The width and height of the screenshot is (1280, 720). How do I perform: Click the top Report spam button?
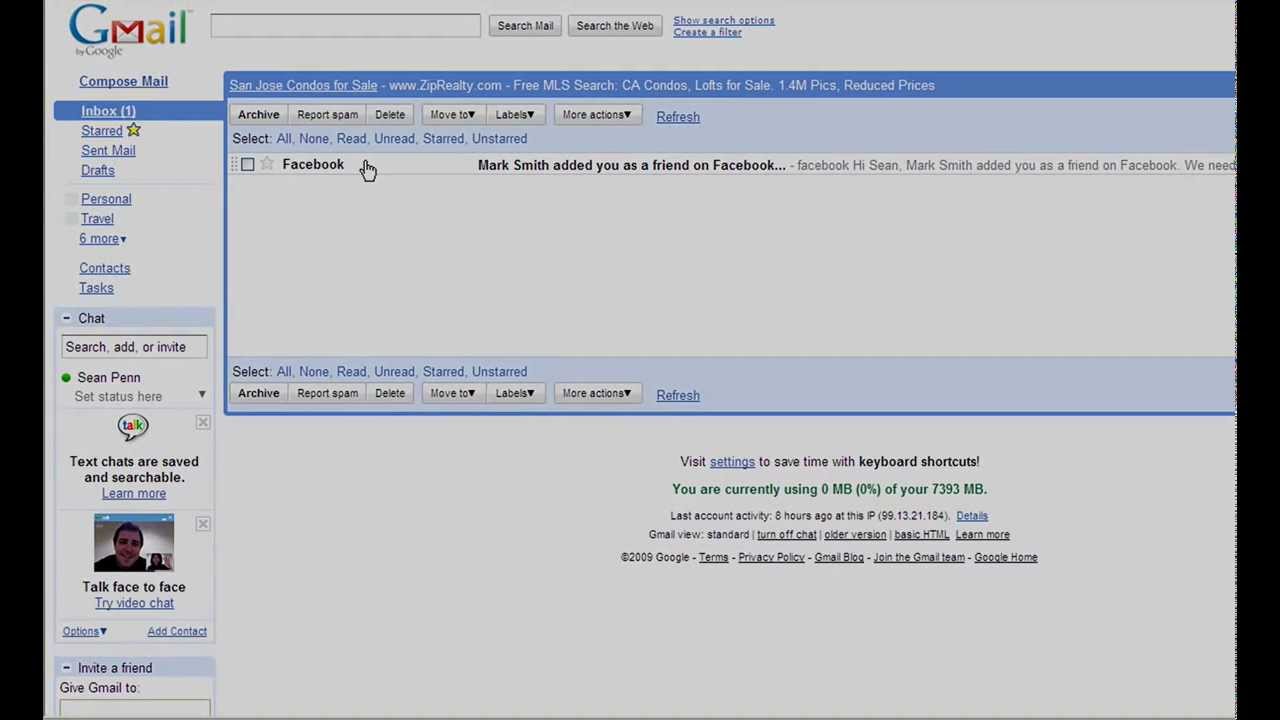tap(327, 115)
